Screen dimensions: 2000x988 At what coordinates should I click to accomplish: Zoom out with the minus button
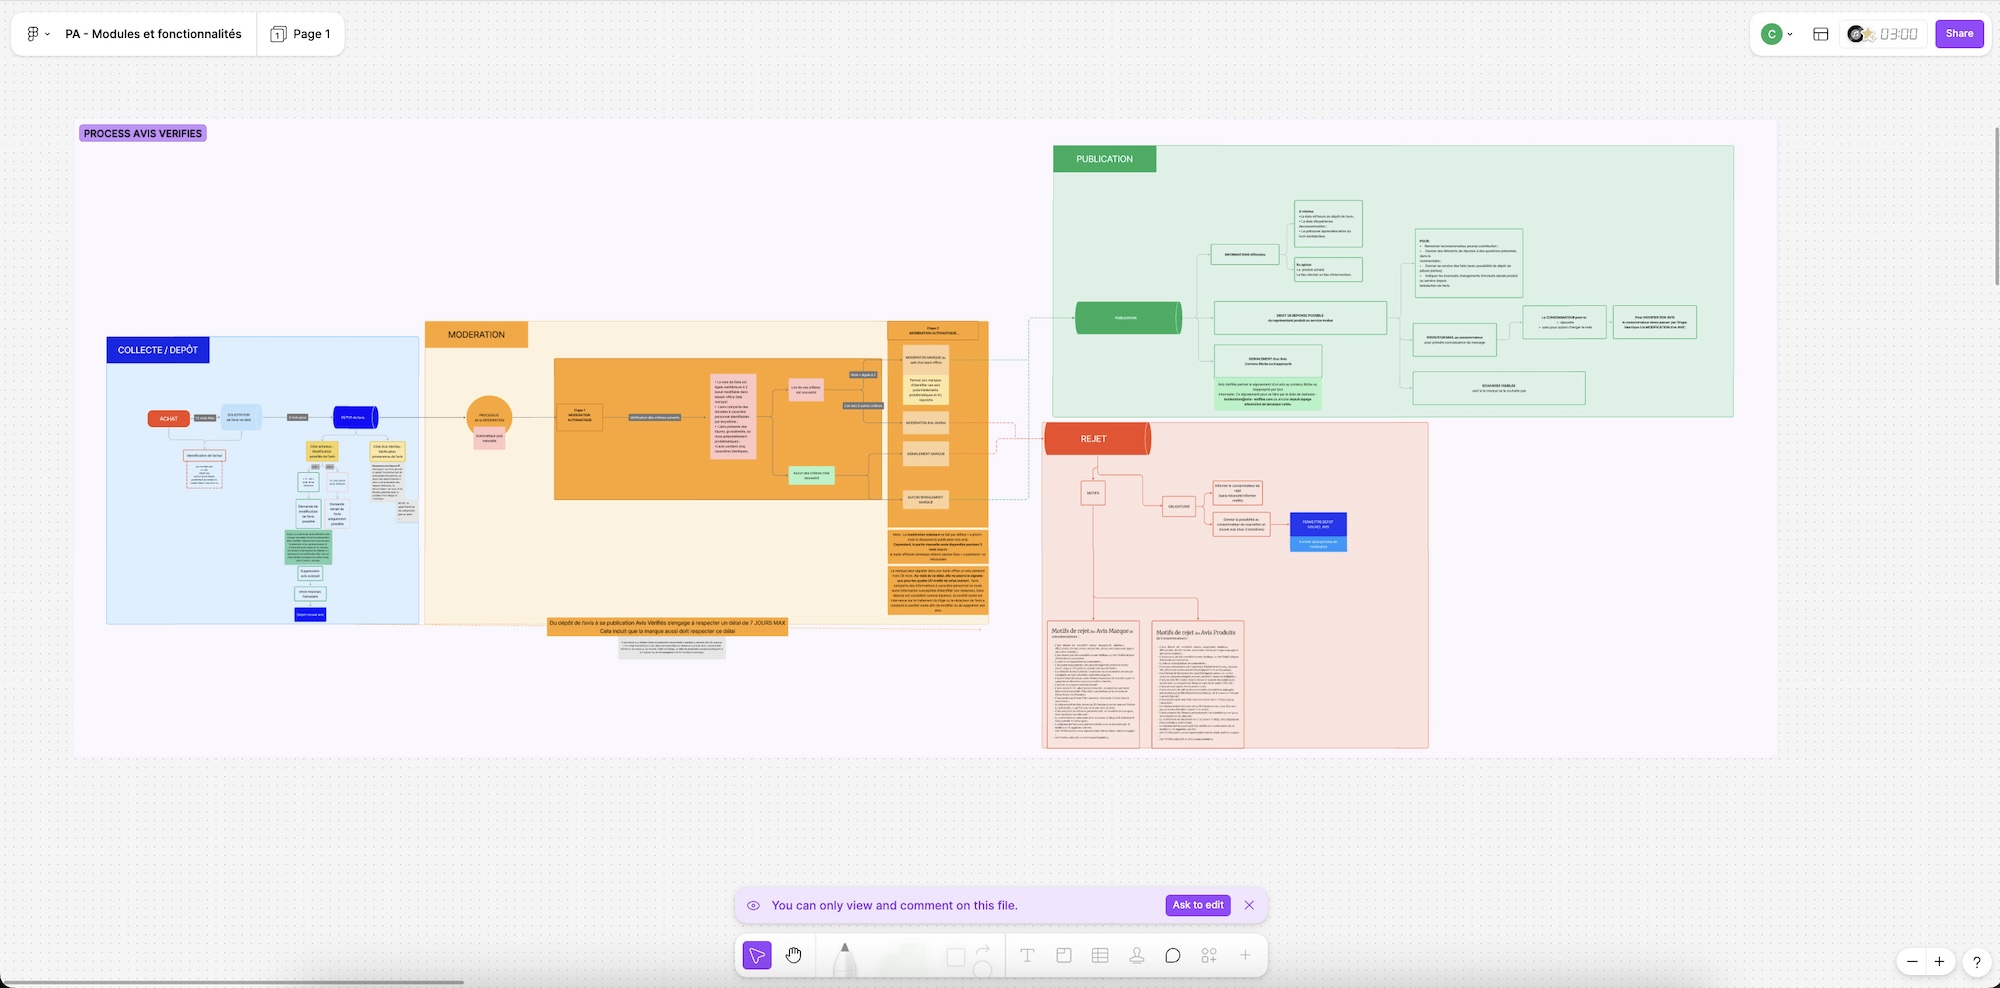point(1912,962)
